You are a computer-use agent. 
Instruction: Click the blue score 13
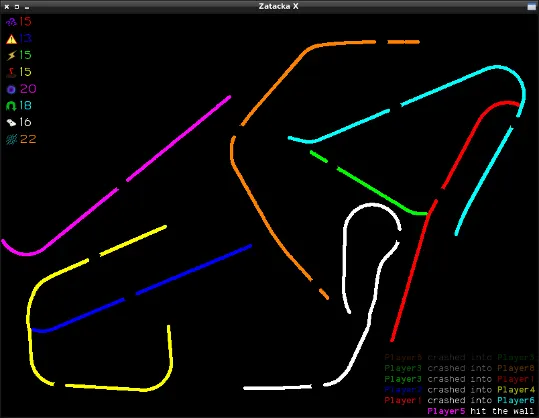pos(25,38)
